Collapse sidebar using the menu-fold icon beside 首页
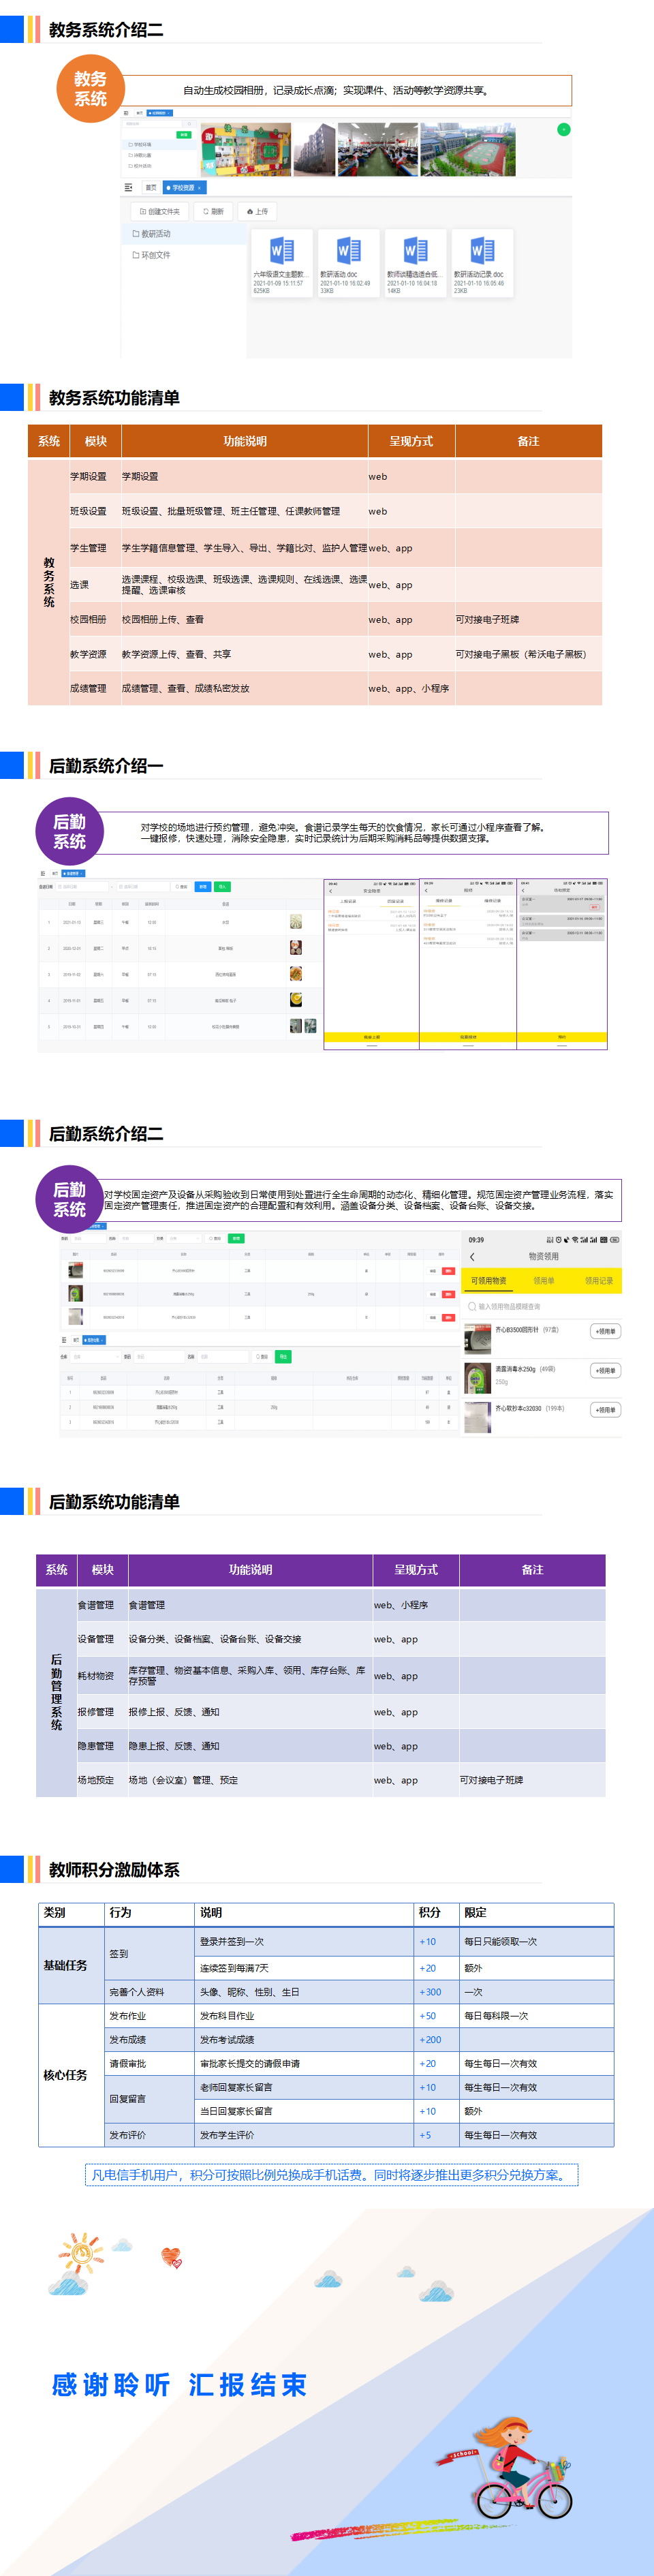The height and width of the screenshot is (2576, 654). 128,188
